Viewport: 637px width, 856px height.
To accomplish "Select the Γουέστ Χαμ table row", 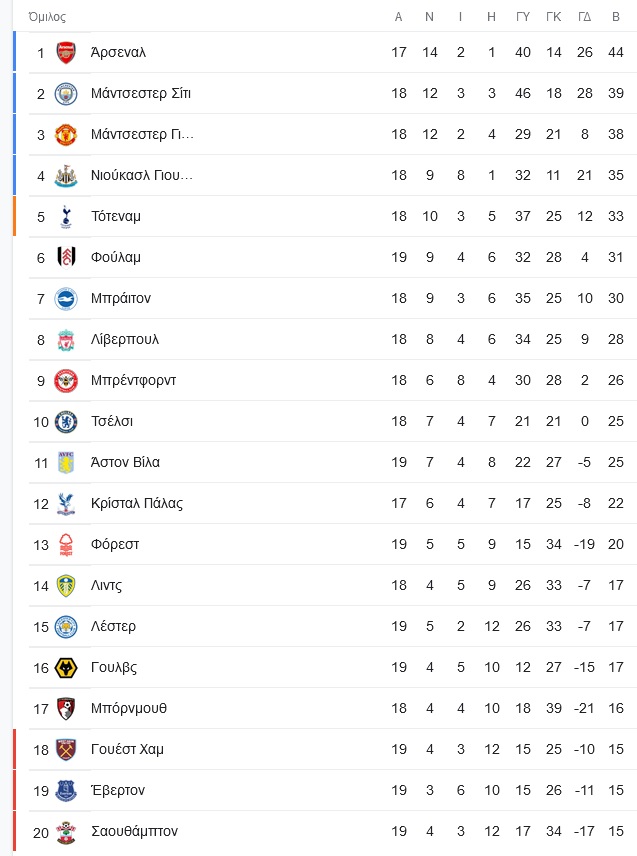I will coord(325,749).
